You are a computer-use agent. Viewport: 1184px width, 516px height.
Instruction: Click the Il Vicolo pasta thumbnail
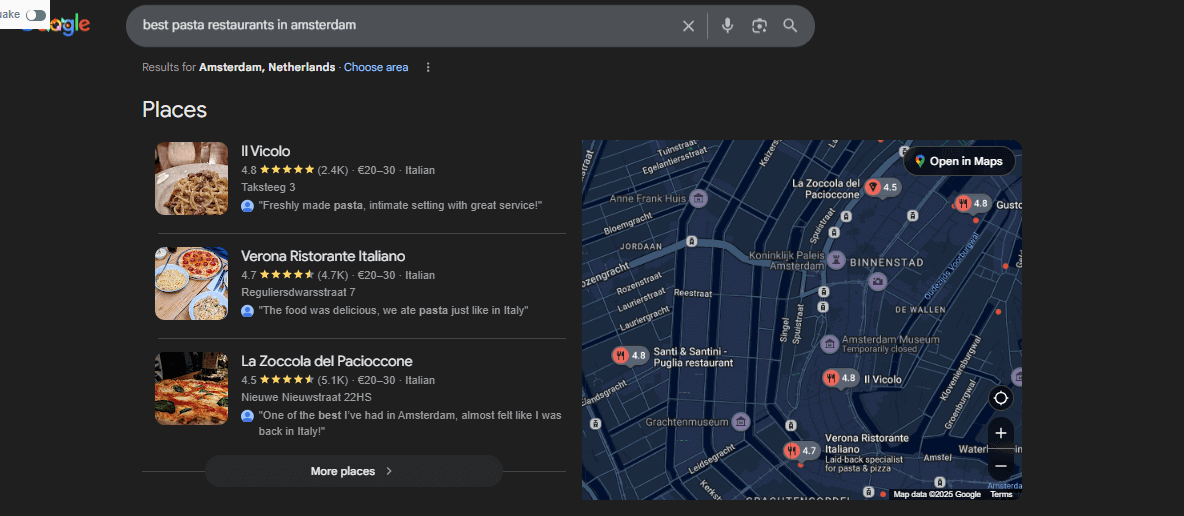[191, 178]
